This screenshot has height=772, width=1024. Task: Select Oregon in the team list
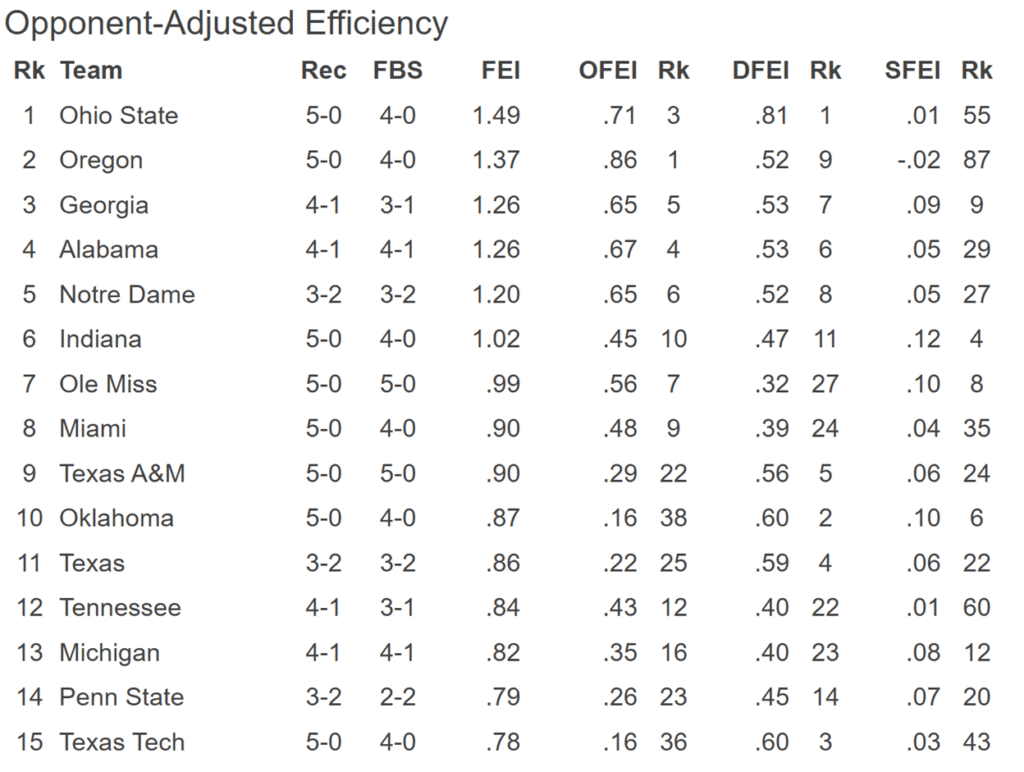(x=101, y=160)
